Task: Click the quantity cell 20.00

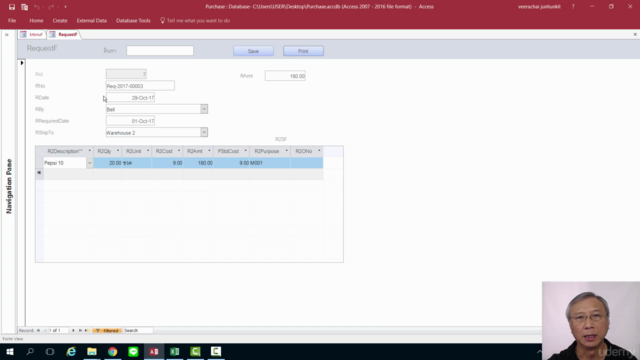Action: [108, 163]
